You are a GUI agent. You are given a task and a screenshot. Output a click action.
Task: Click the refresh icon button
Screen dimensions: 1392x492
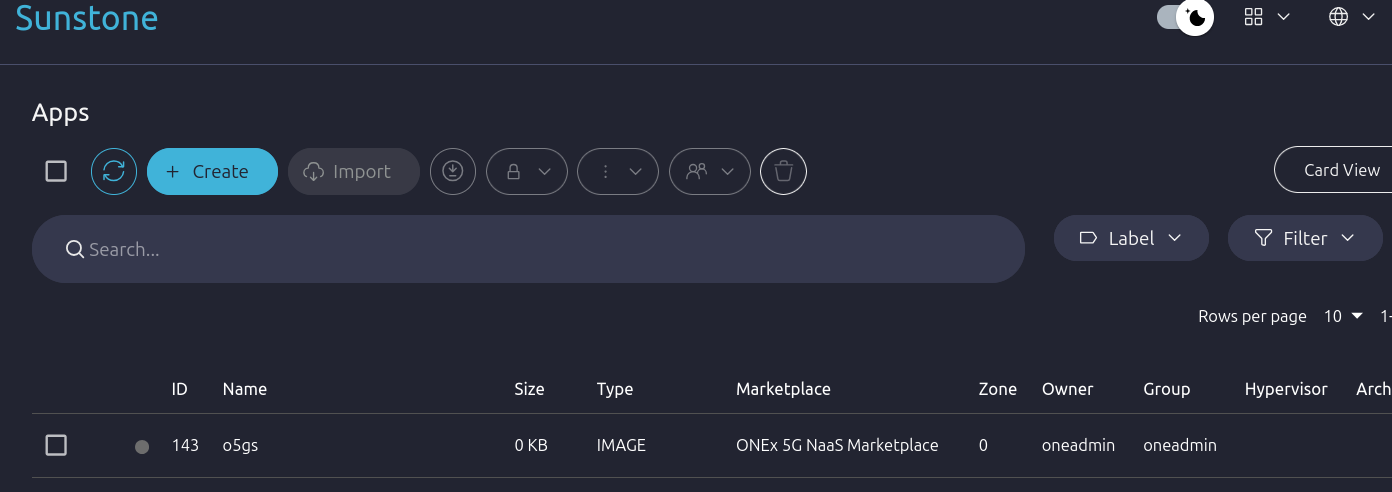[114, 171]
